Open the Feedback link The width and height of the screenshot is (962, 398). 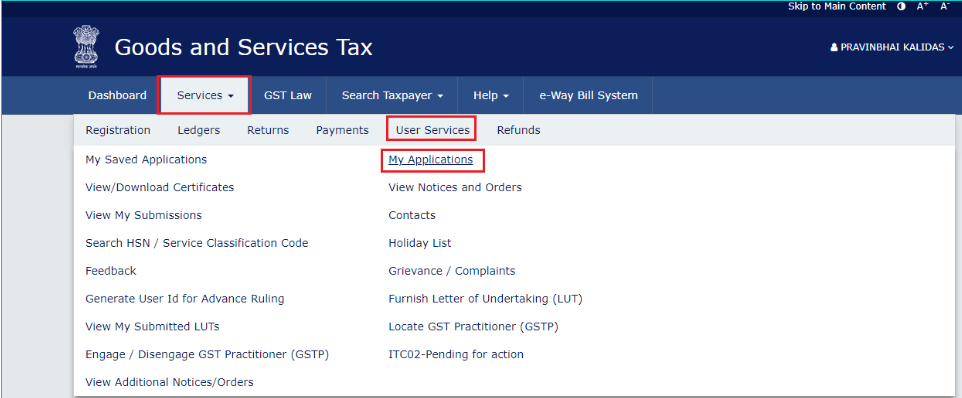(111, 270)
